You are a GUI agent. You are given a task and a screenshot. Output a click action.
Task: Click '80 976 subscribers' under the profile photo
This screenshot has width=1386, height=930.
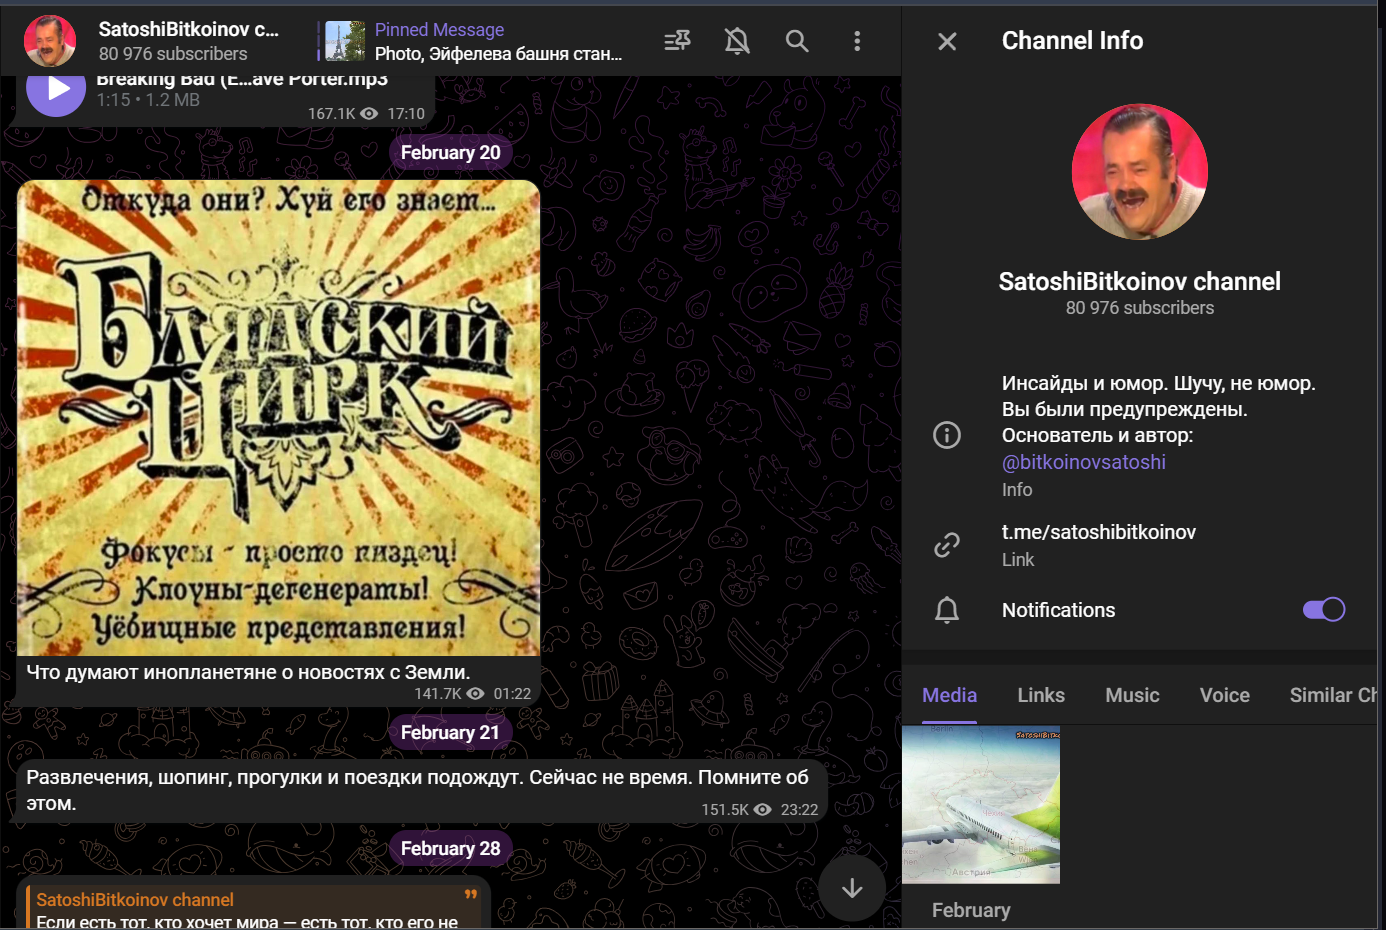(1140, 308)
